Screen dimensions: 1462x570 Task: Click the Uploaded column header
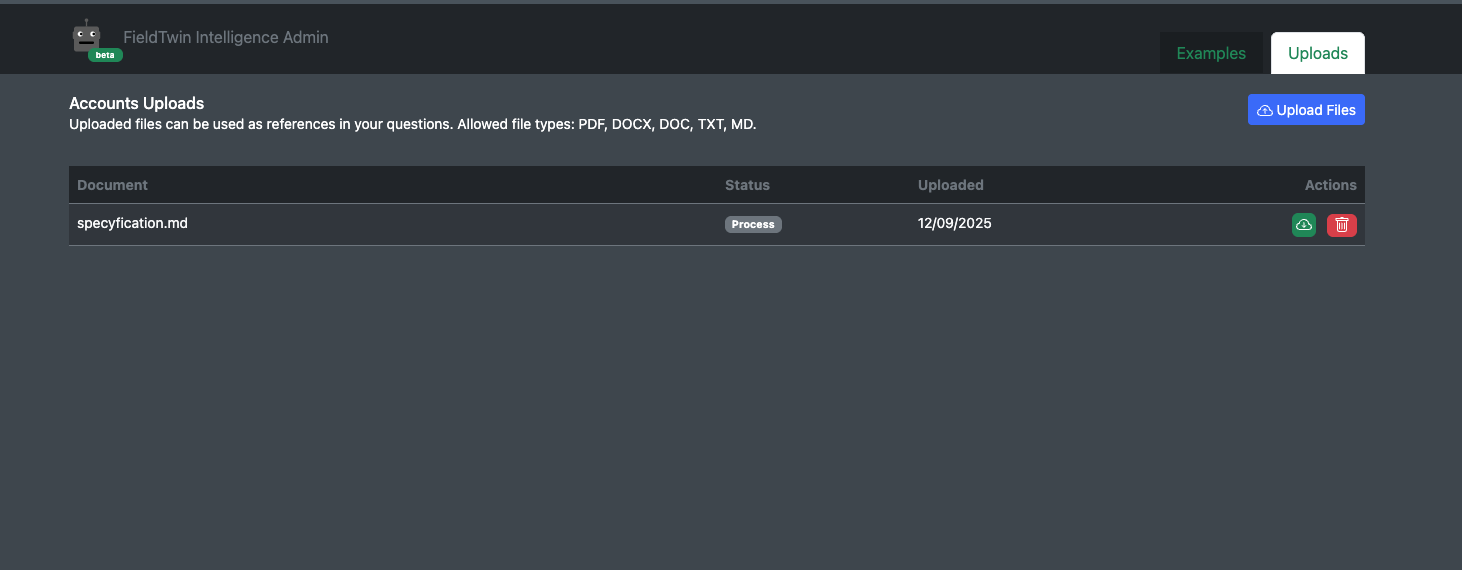tap(950, 185)
